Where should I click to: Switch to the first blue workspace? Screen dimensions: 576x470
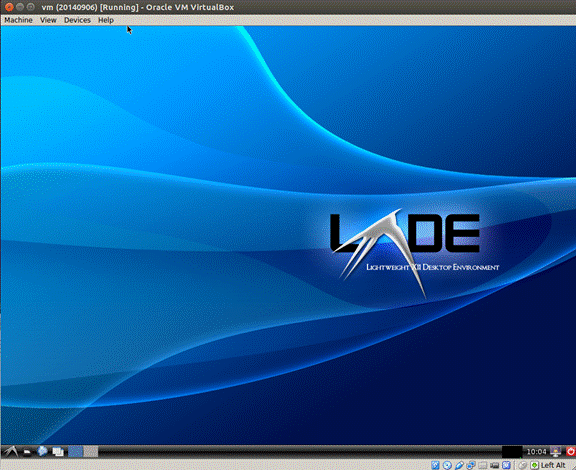coord(75,452)
